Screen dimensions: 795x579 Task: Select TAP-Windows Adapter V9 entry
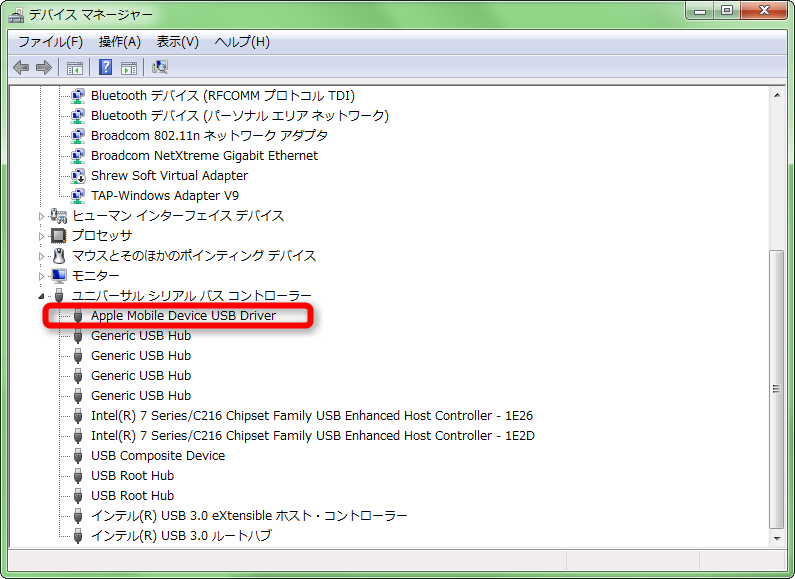click(x=165, y=196)
